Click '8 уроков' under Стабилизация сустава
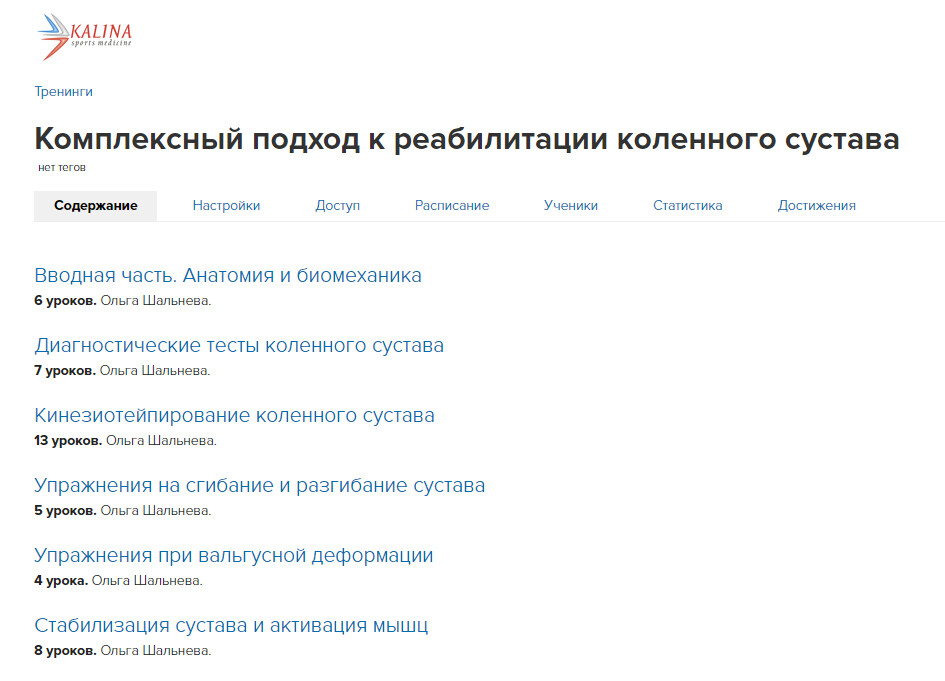945x681 pixels. (65, 651)
